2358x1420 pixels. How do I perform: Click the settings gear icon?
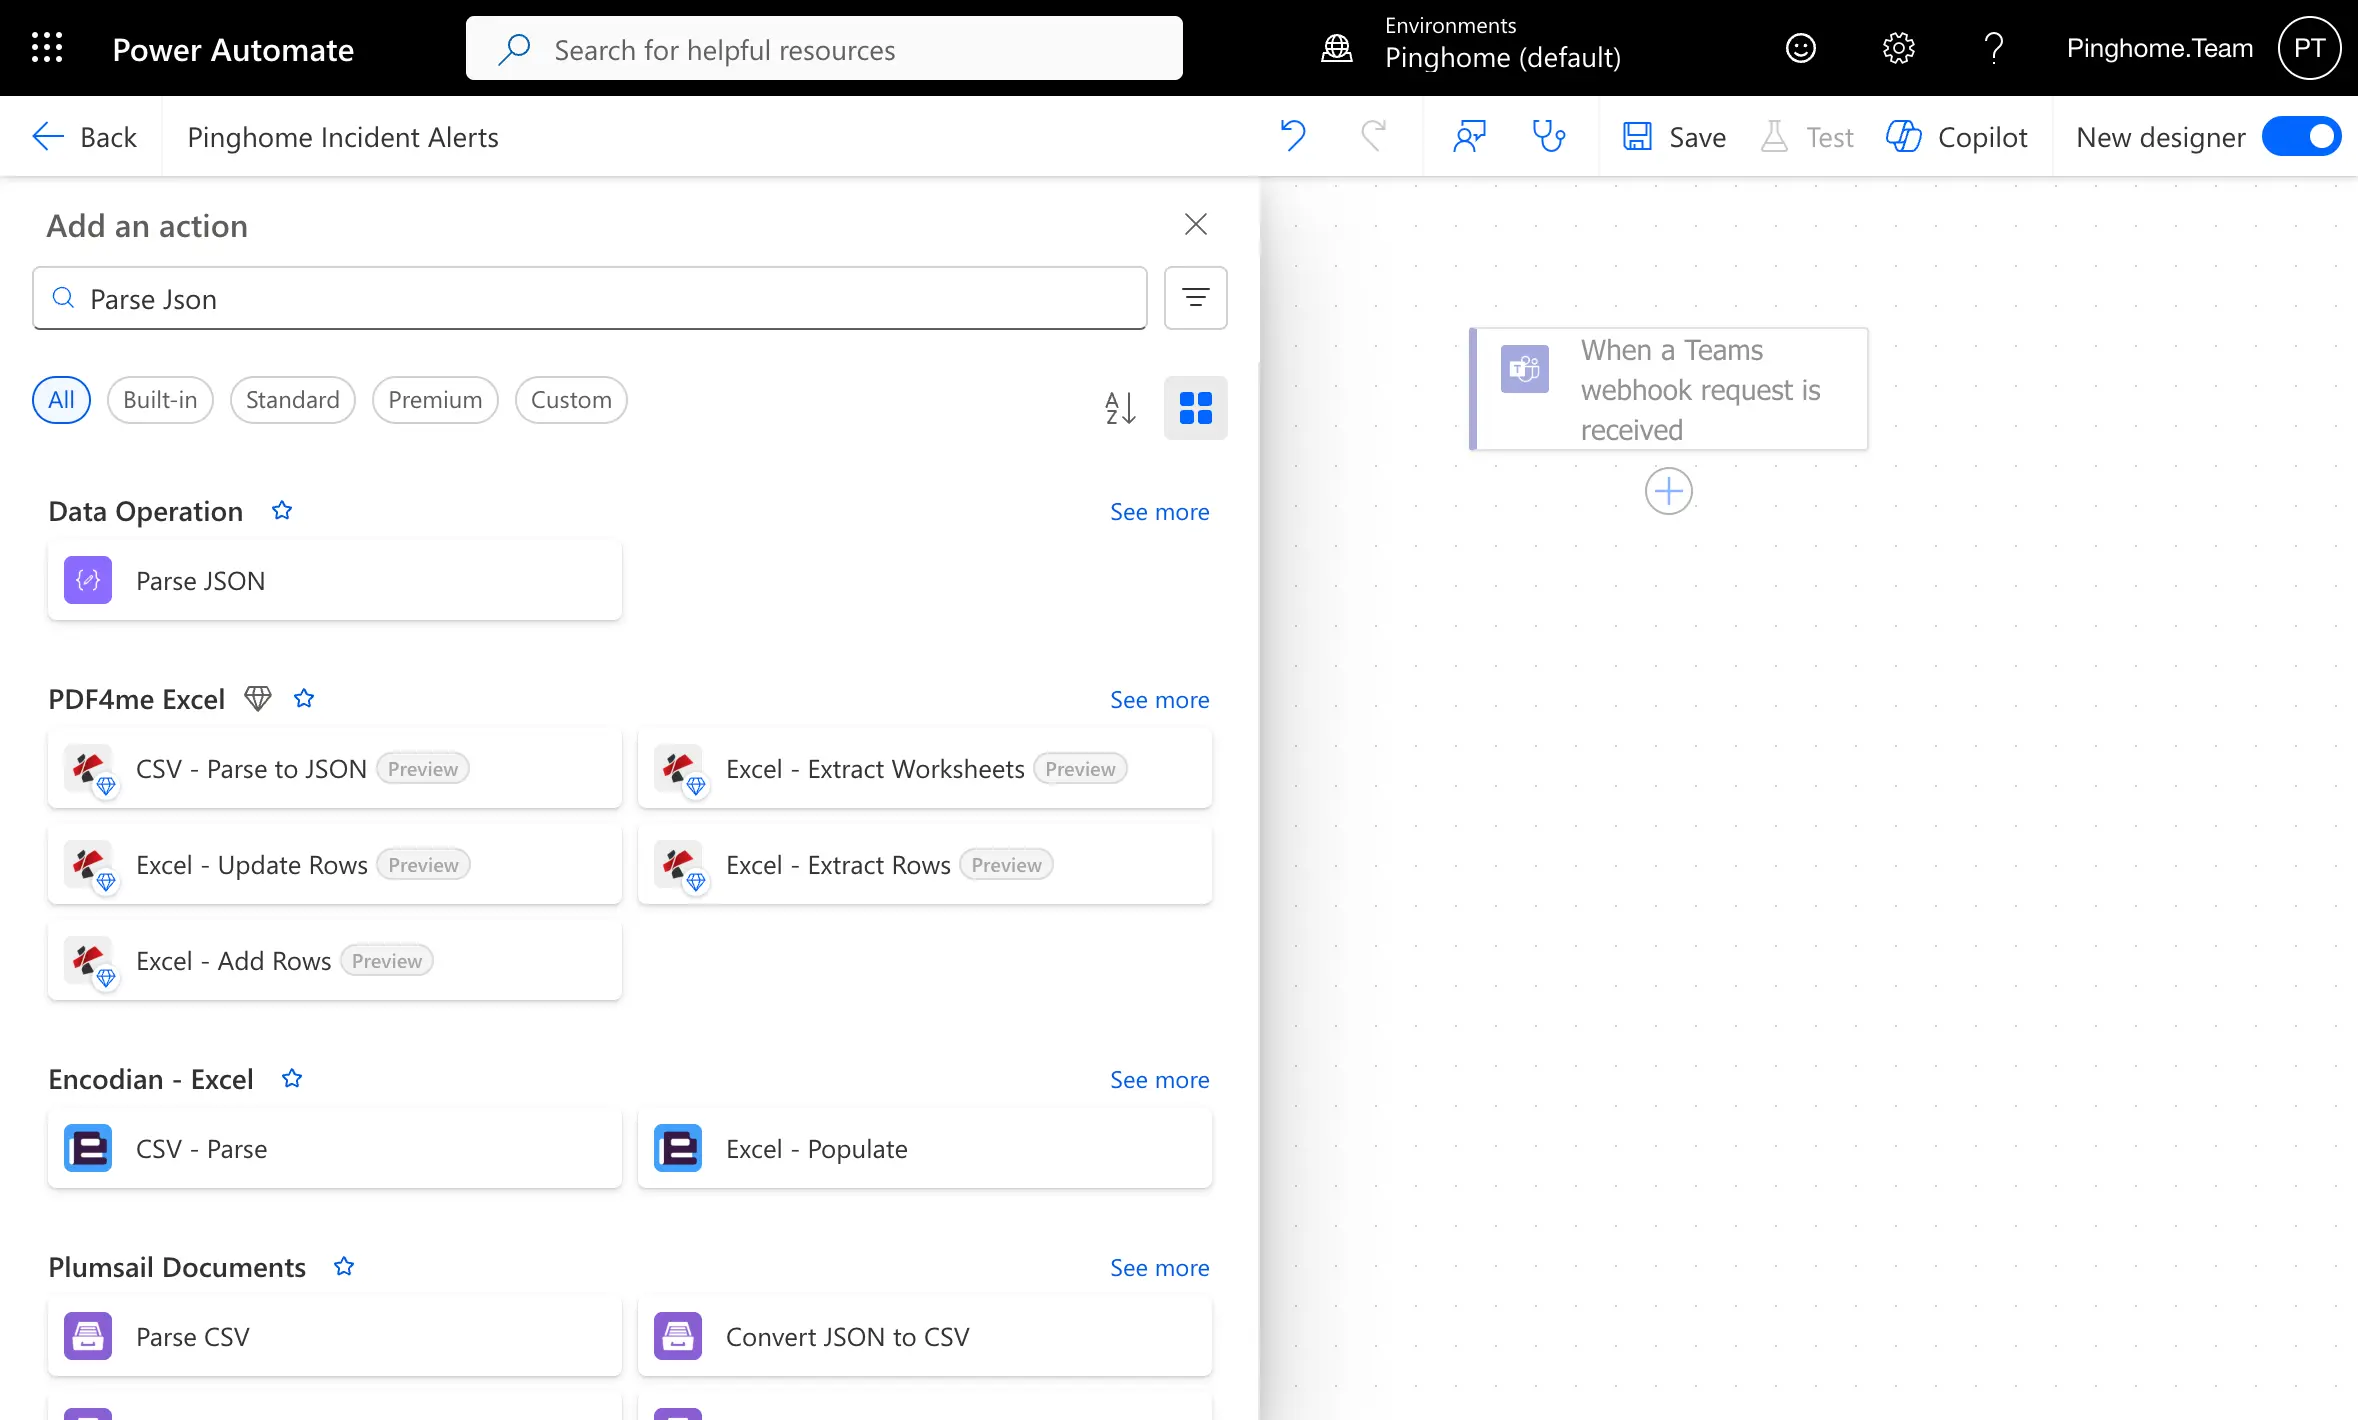click(x=1897, y=48)
